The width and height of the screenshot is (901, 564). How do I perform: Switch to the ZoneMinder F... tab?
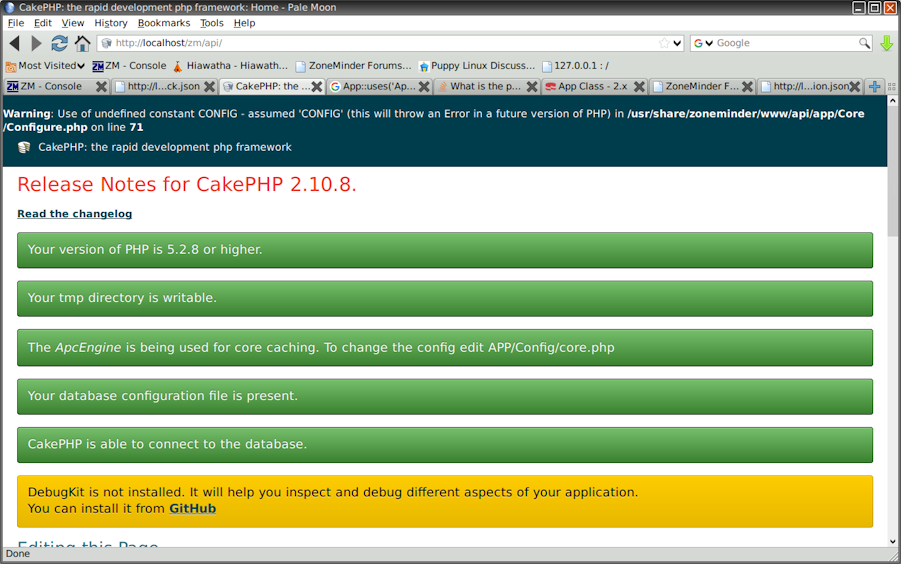point(695,86)
